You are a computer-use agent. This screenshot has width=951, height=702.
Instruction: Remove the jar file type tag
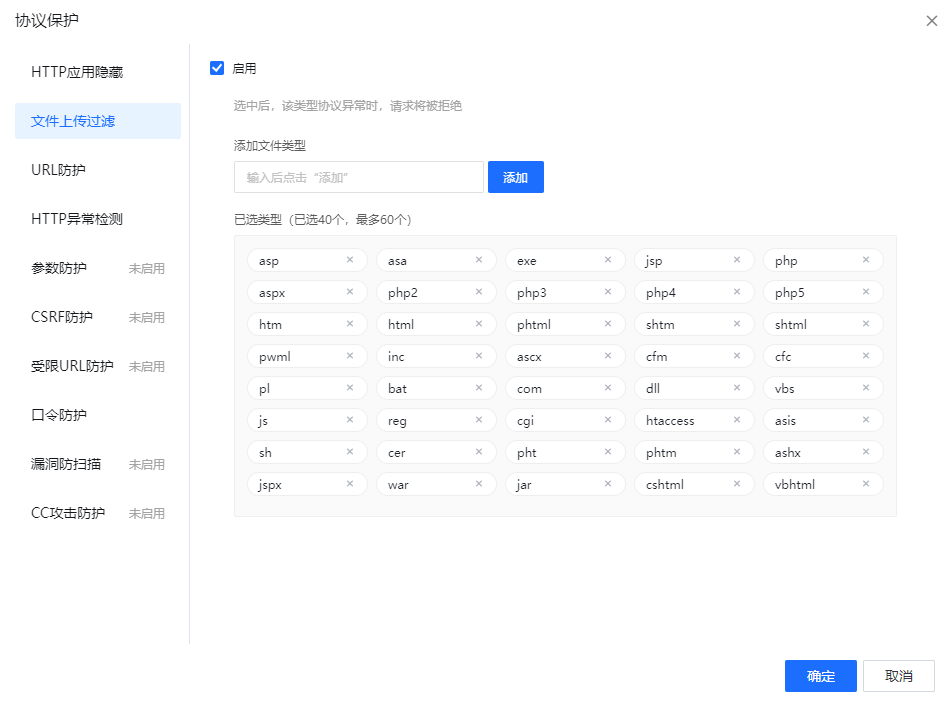[608, 484]
